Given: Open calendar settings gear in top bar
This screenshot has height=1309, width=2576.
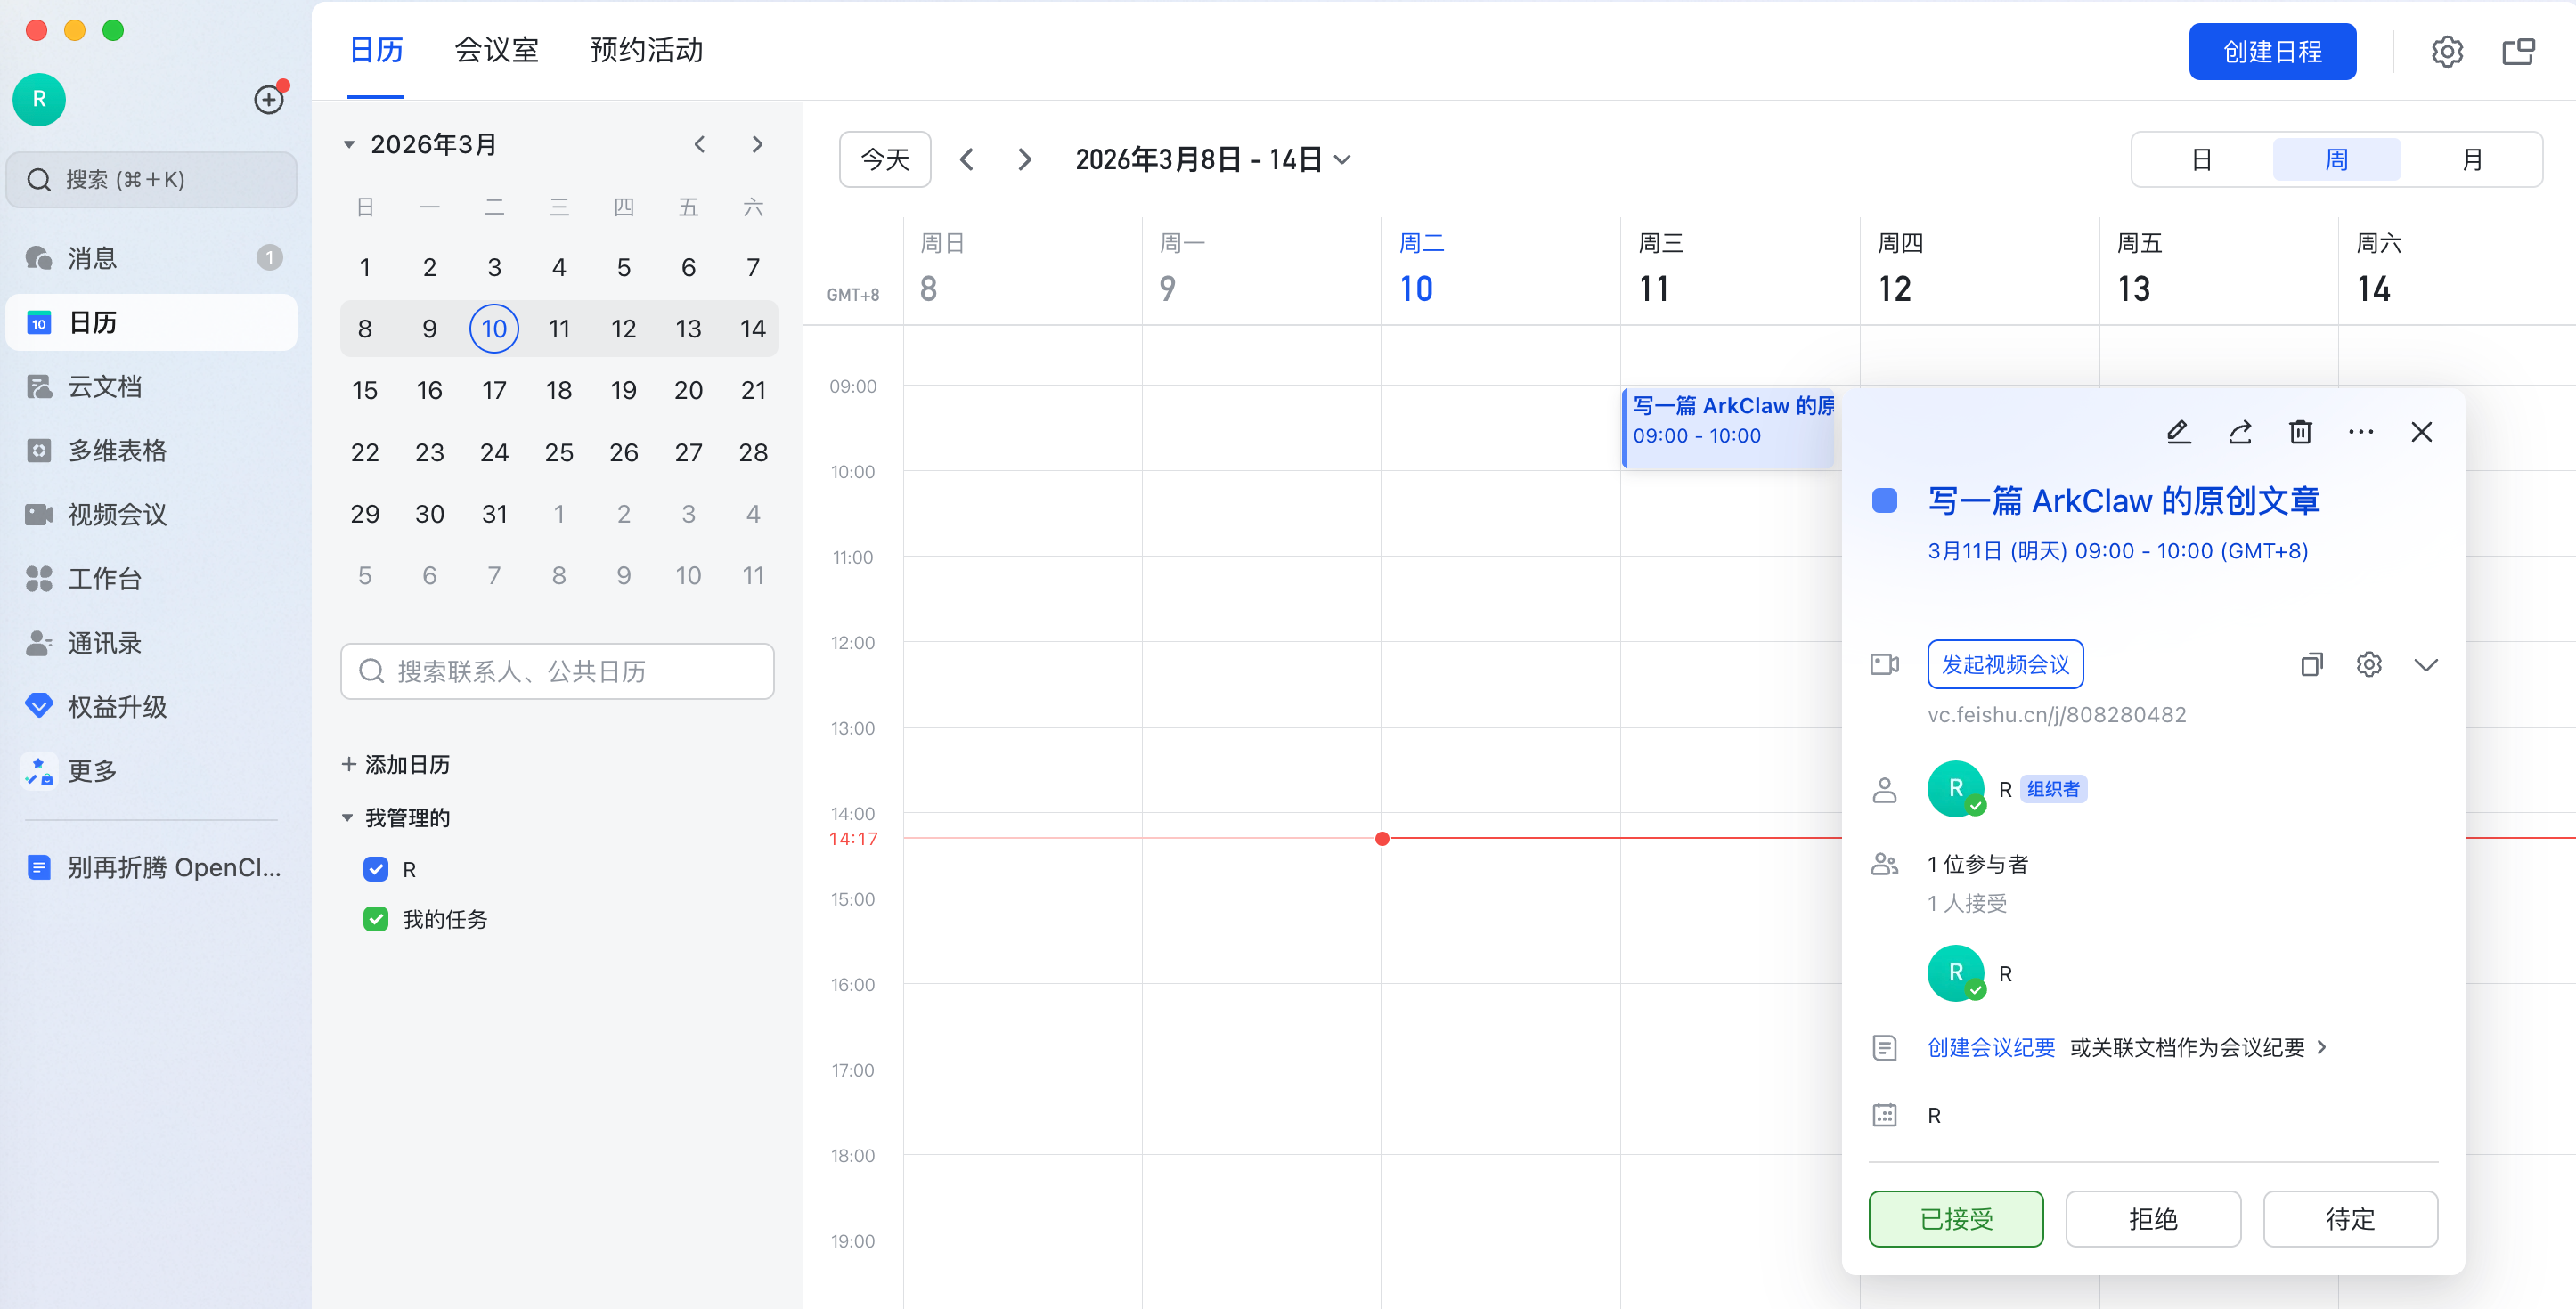Looking at the screenshot, I should click(x=2446, y=52).
